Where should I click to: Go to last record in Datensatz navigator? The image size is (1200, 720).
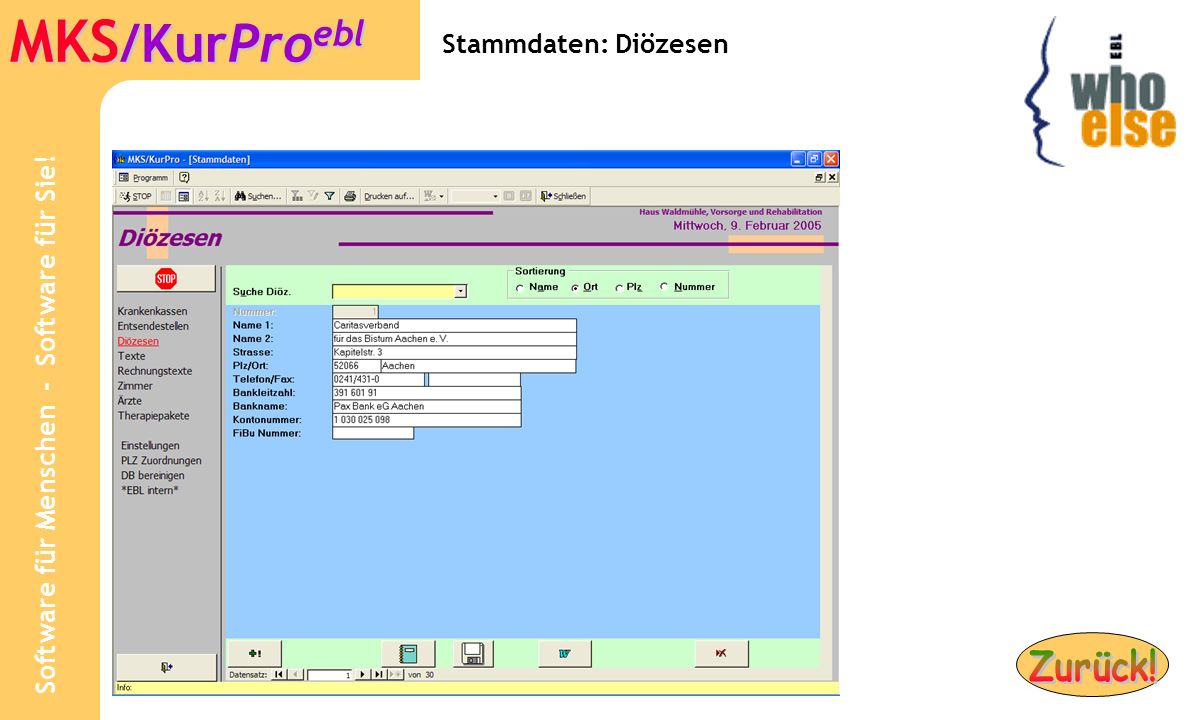point(378,675)
